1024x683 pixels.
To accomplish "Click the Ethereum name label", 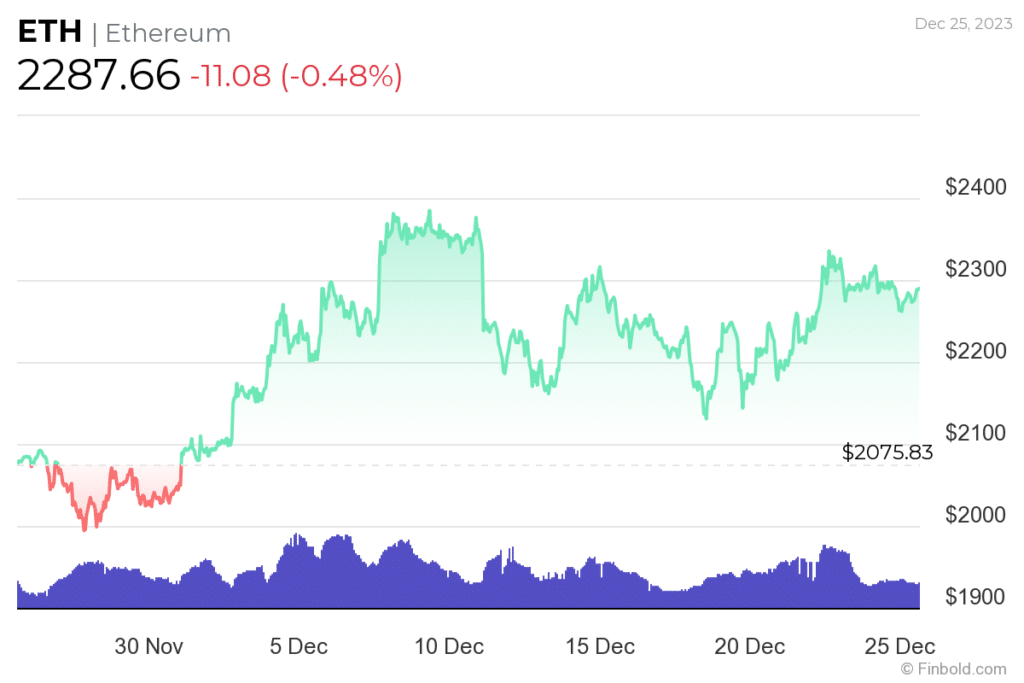I will tap(168, 34).
